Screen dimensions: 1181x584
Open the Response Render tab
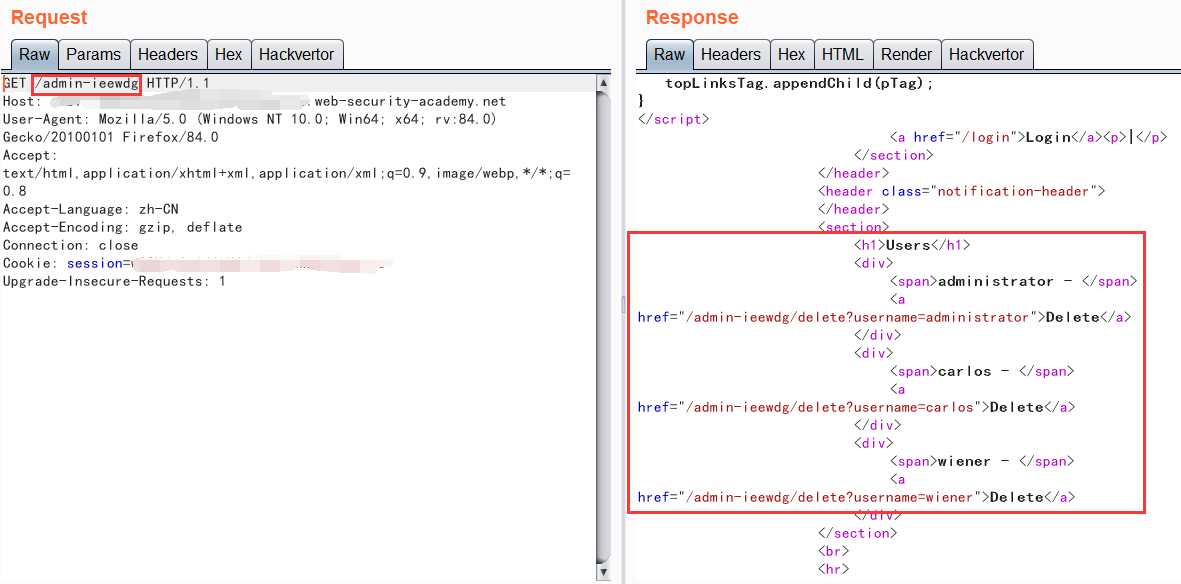point(906,55)
